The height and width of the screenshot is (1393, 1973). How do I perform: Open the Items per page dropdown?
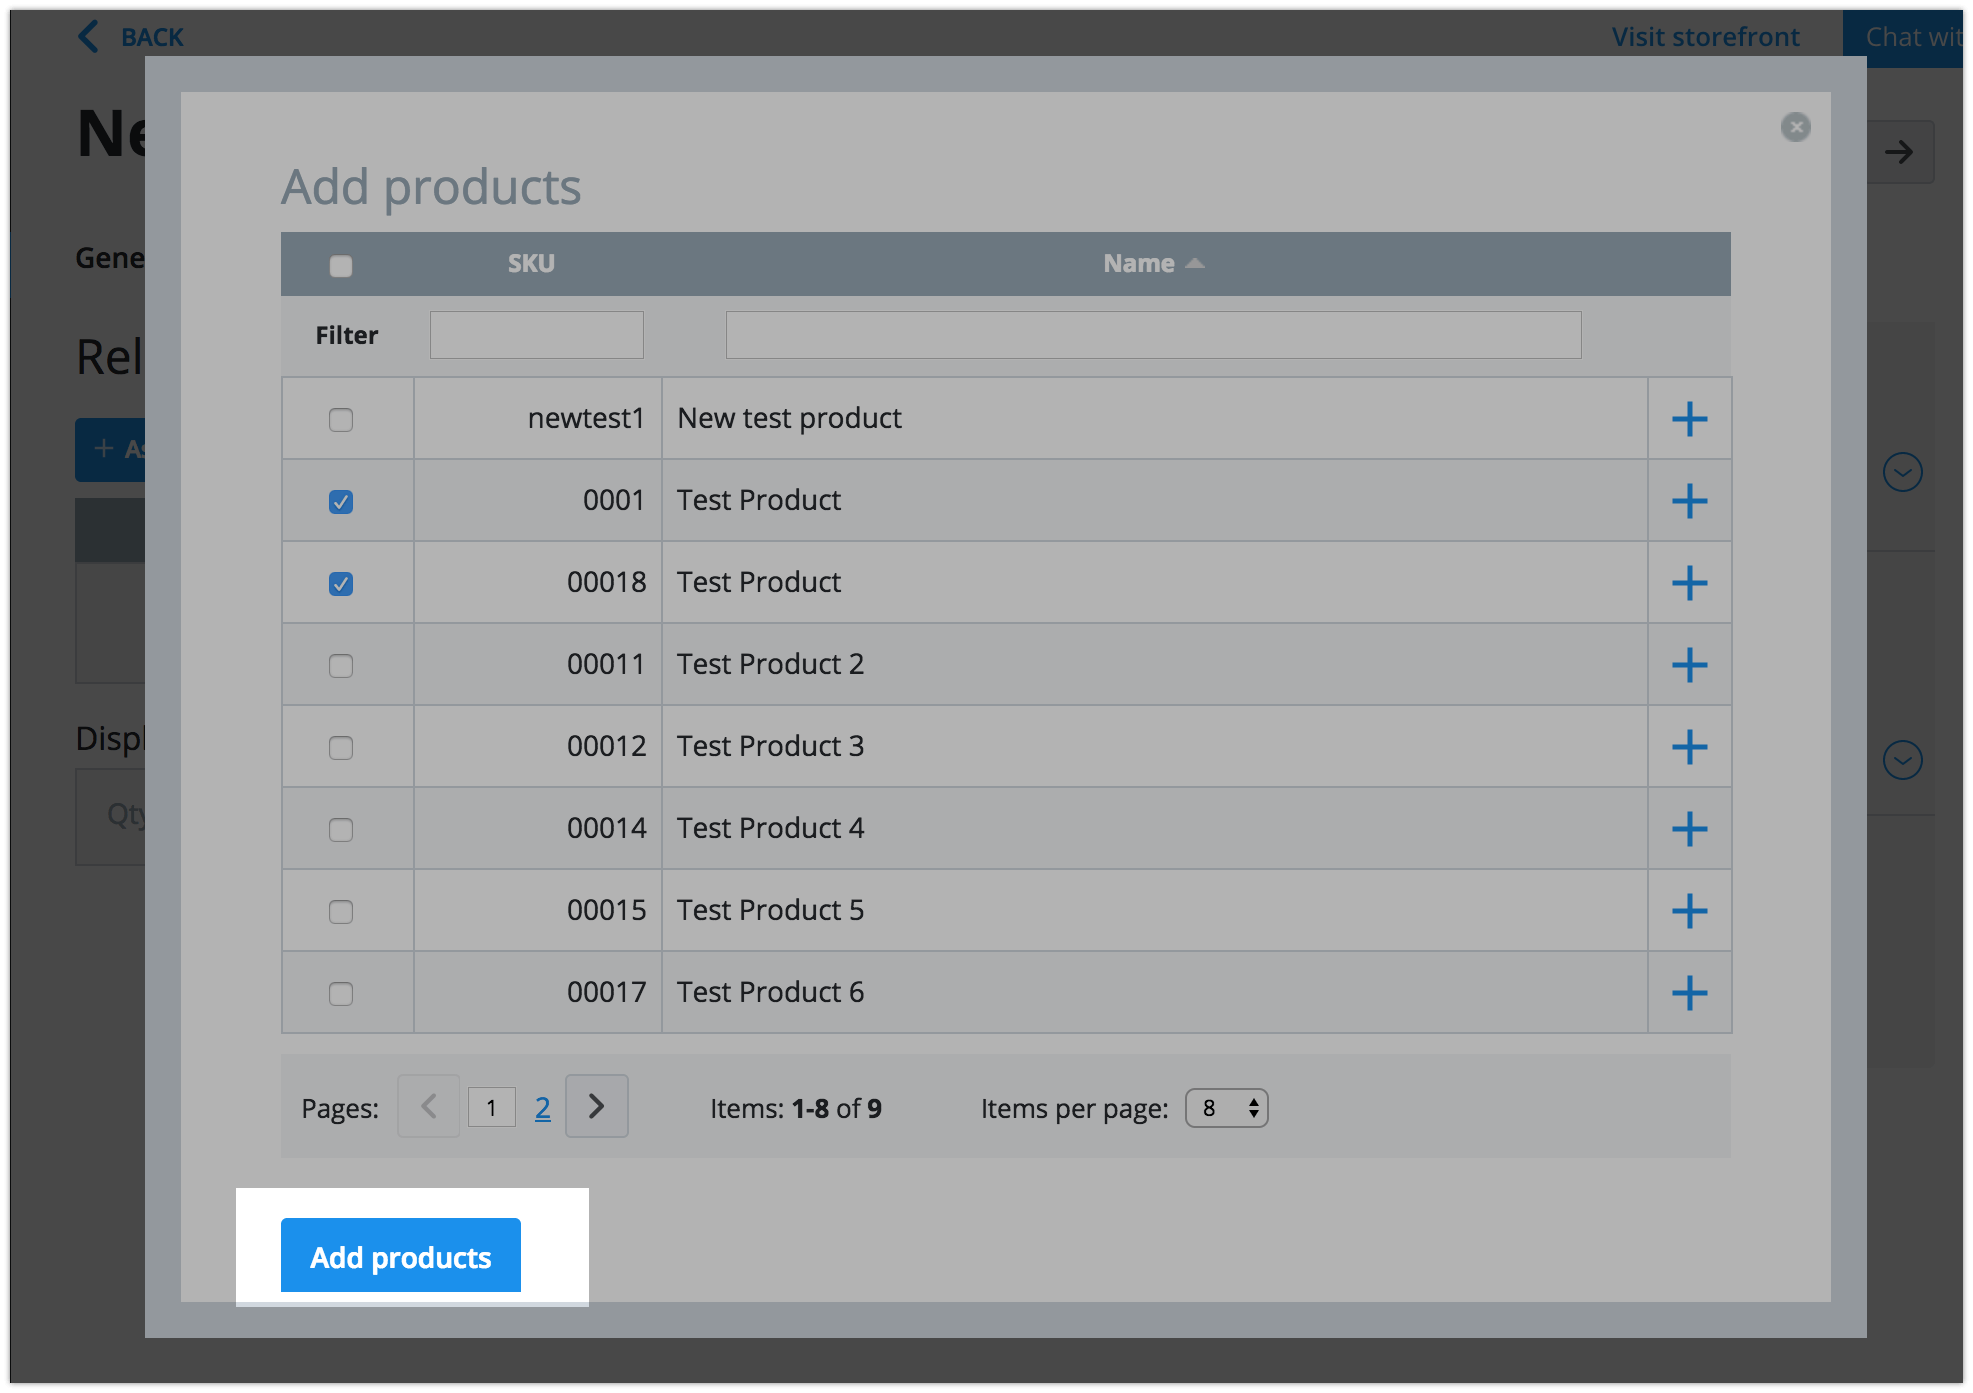(1226, 1108)
